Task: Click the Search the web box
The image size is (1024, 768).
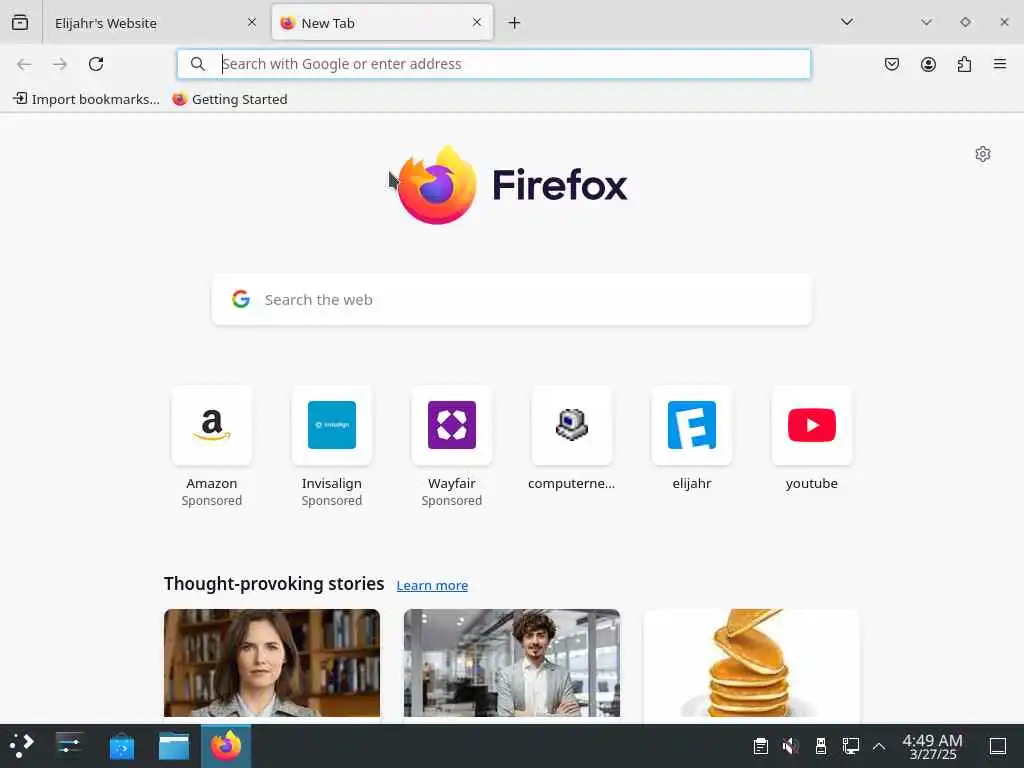Action: click(512, 300)
